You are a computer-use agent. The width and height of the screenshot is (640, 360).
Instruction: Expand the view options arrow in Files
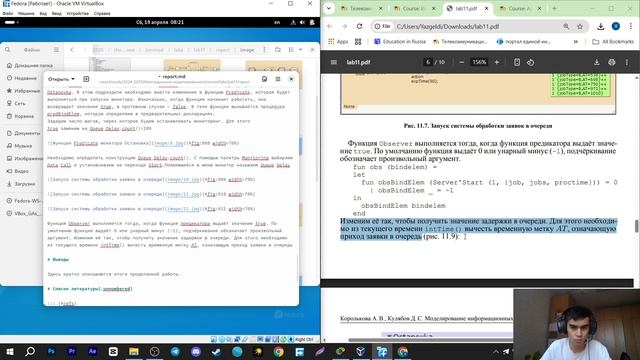(301, 50)
